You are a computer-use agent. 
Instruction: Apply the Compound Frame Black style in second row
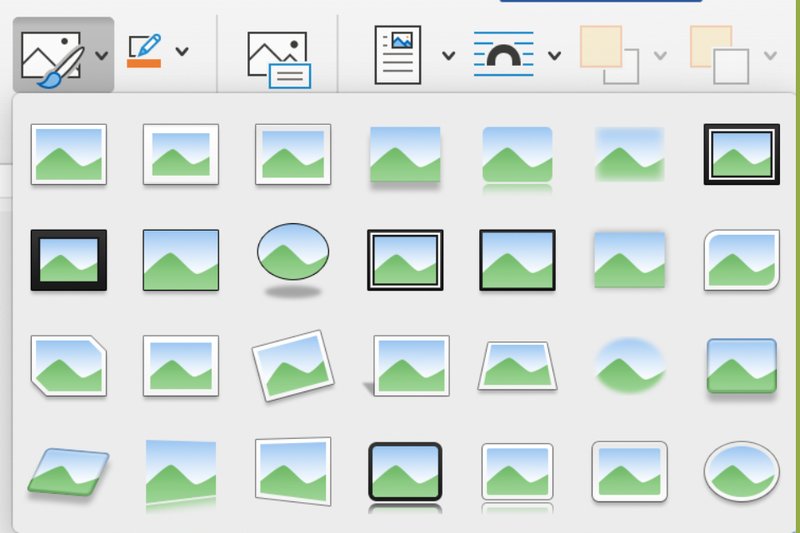[405, 260]
